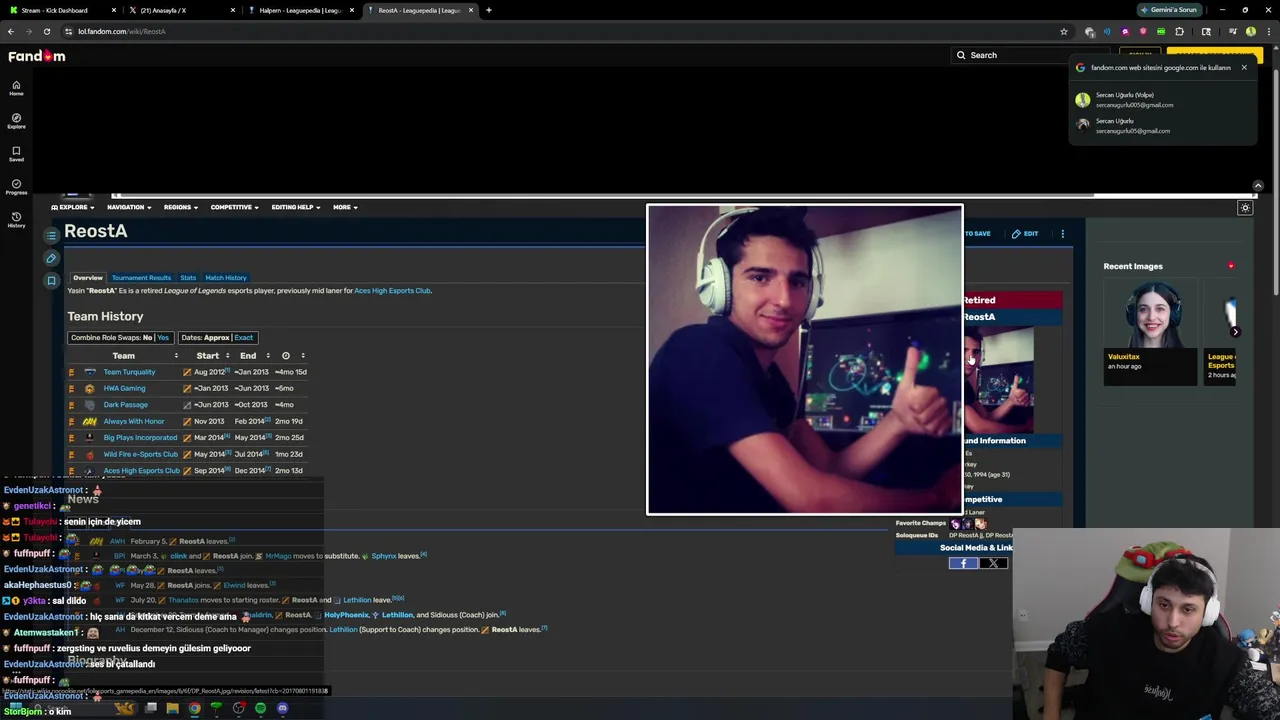Screen dimensions: 1280x720
Task: Open Chrome from the taskbar
Action: [x=194, y=708]
